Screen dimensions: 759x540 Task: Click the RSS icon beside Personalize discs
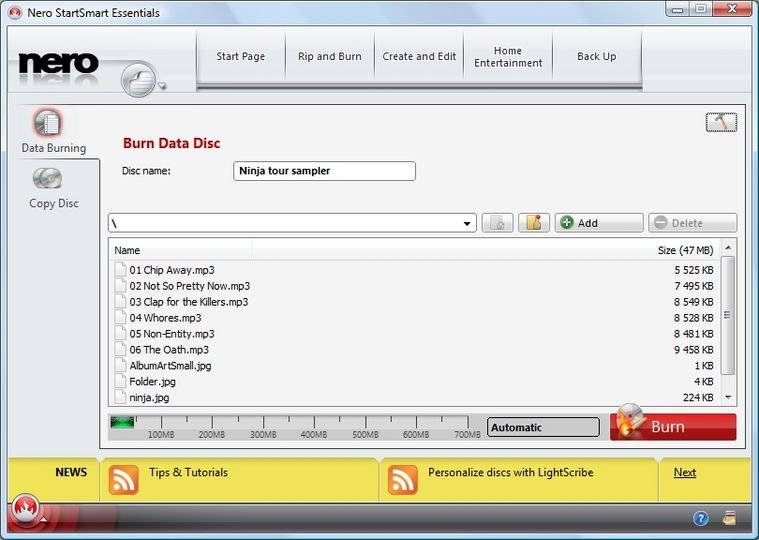(x=402, y=480)
